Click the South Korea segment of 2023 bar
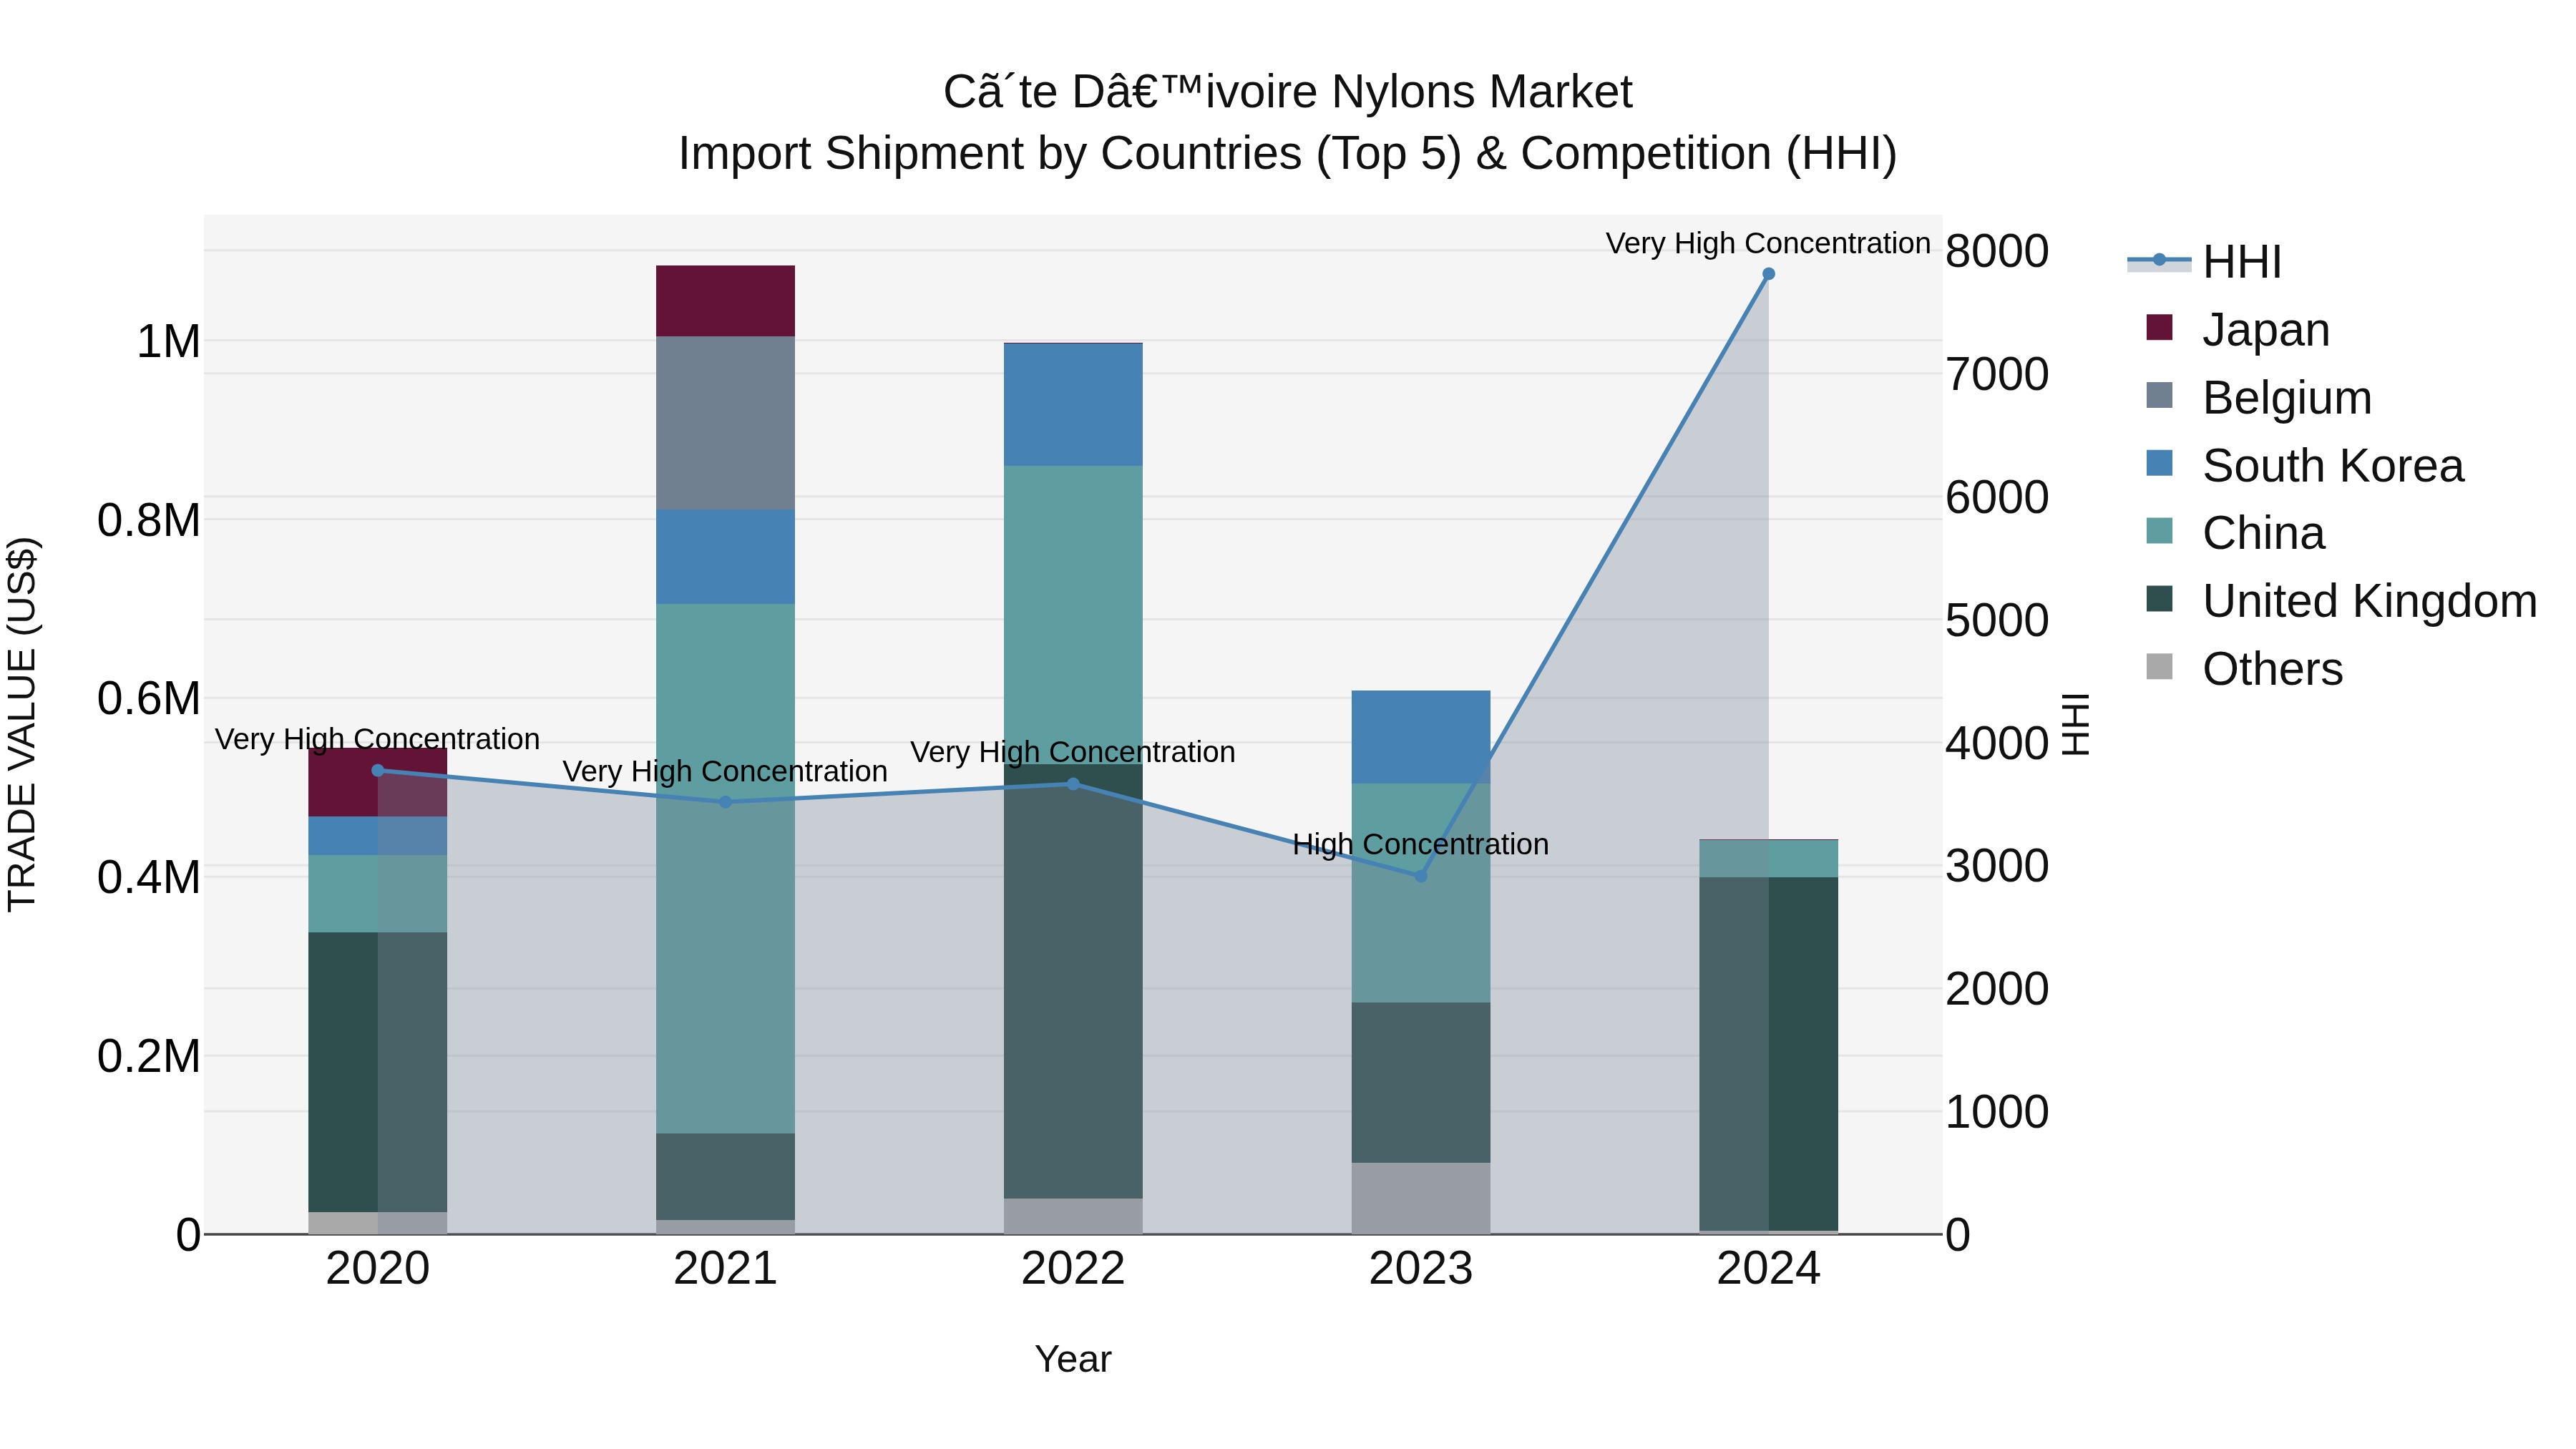Viewport: 2576px width, 1449px height. tap(1421, 737)
